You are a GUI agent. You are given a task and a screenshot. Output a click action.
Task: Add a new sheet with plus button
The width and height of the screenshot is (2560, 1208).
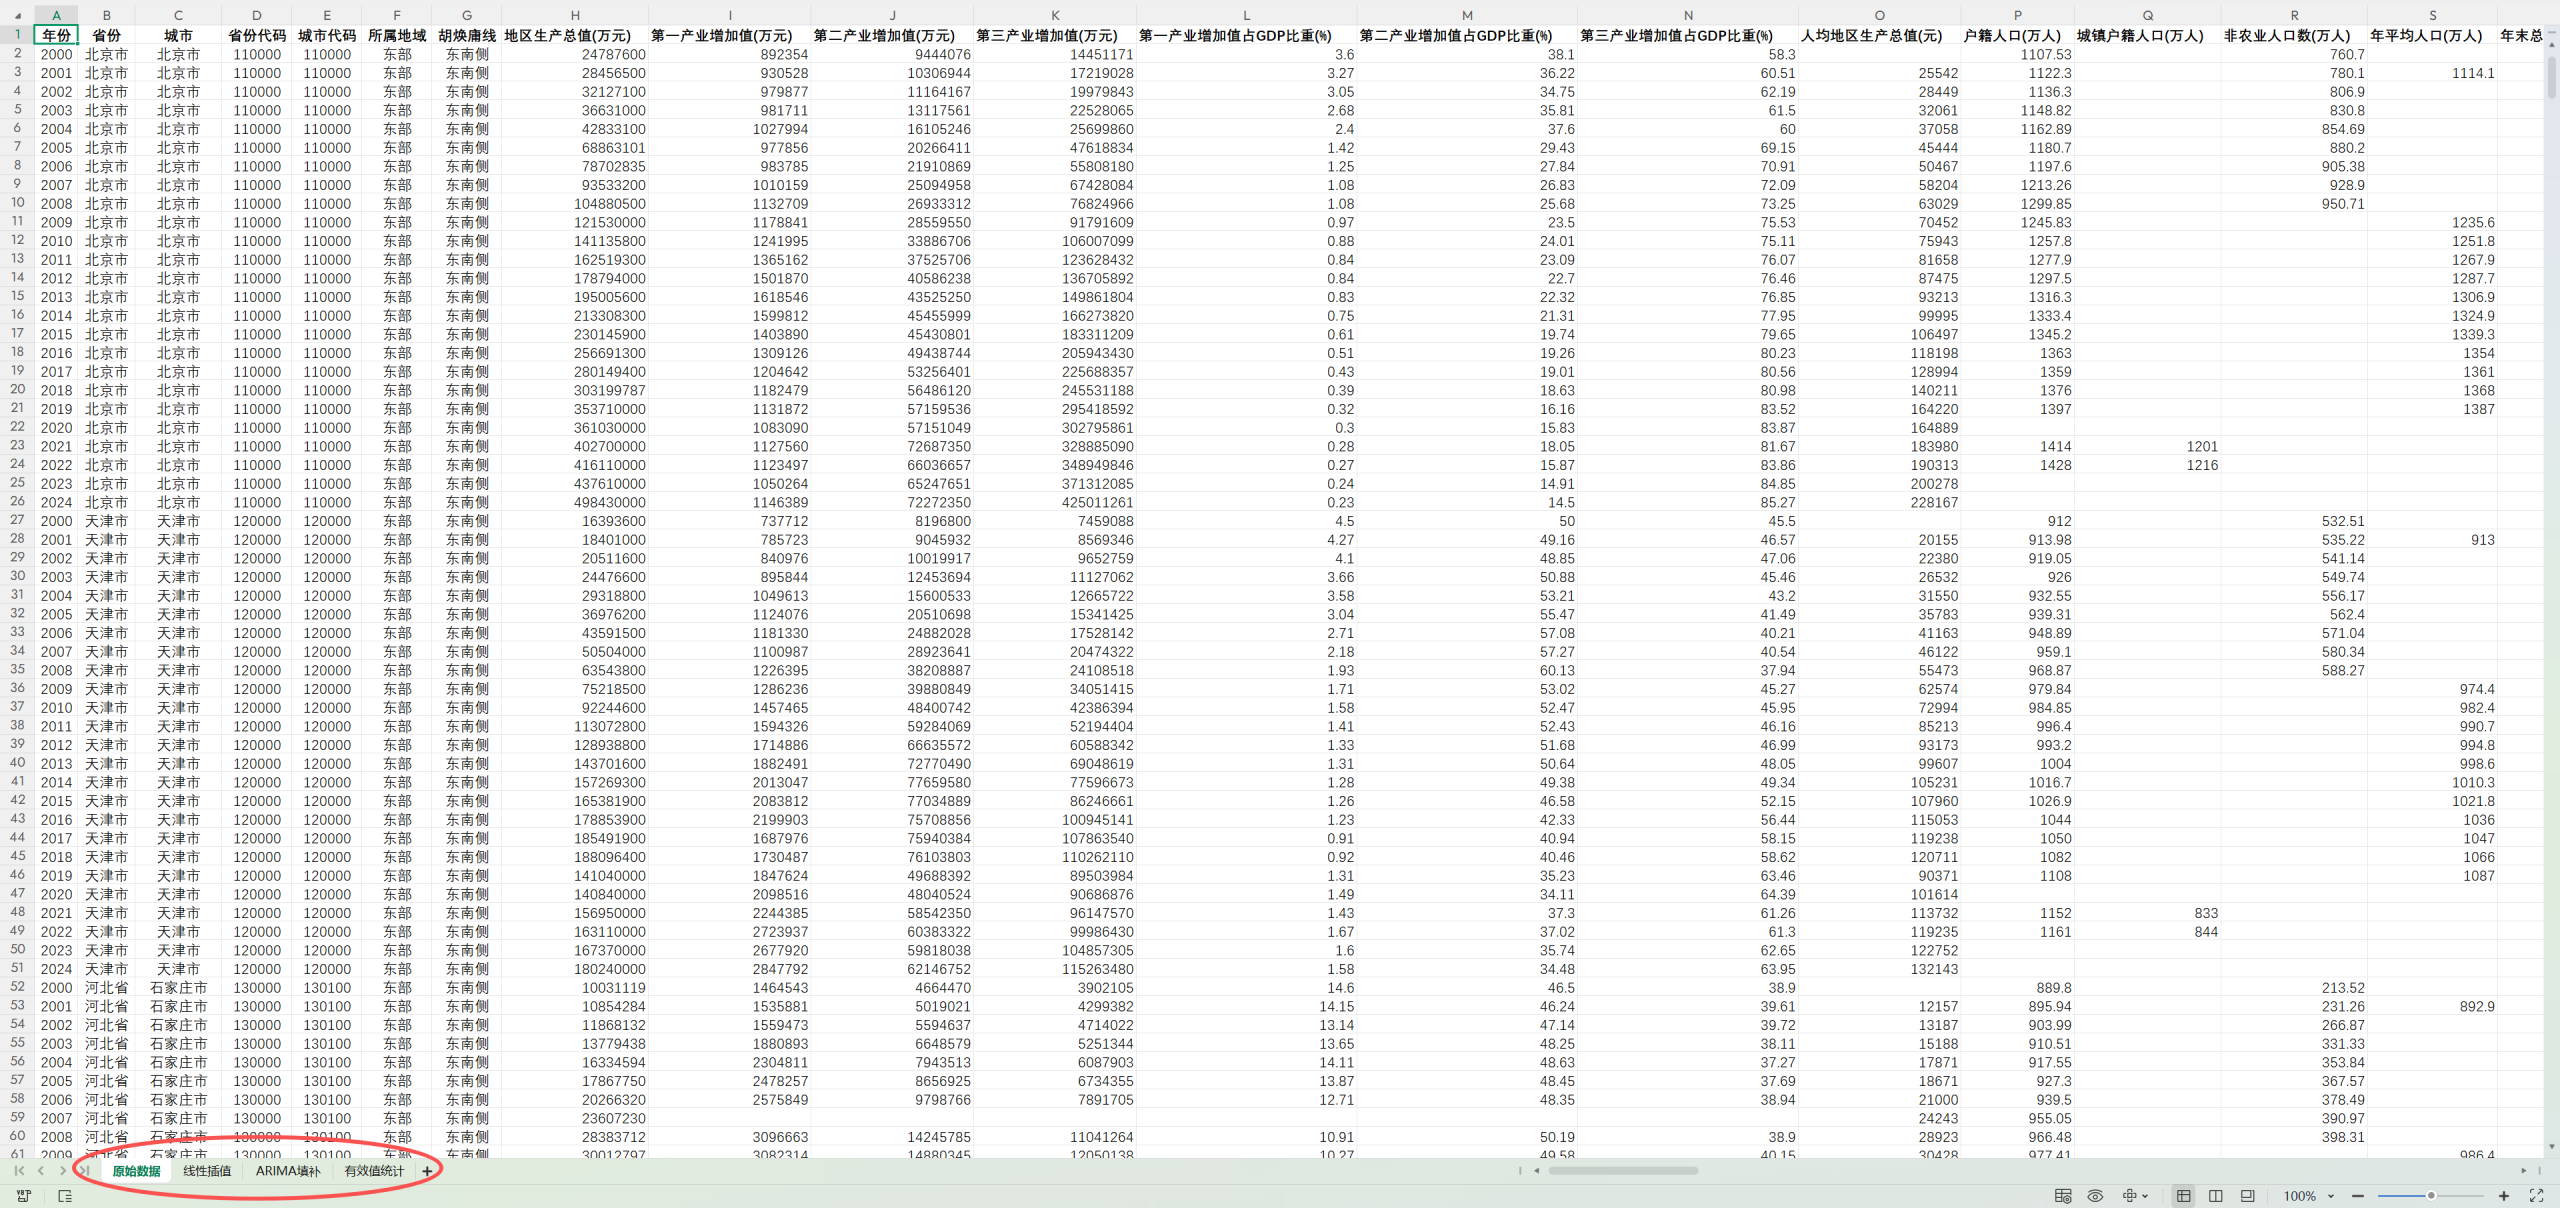point(428,1171)
